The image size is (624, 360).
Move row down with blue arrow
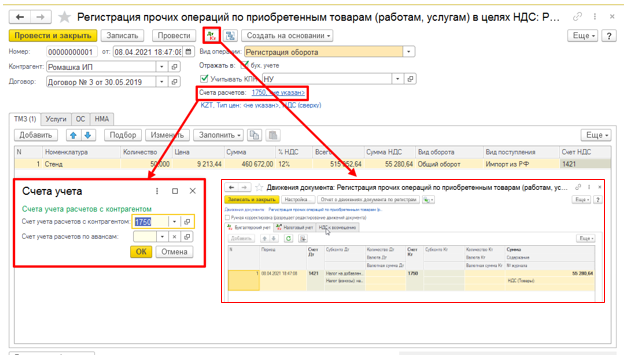coord(88,135)
